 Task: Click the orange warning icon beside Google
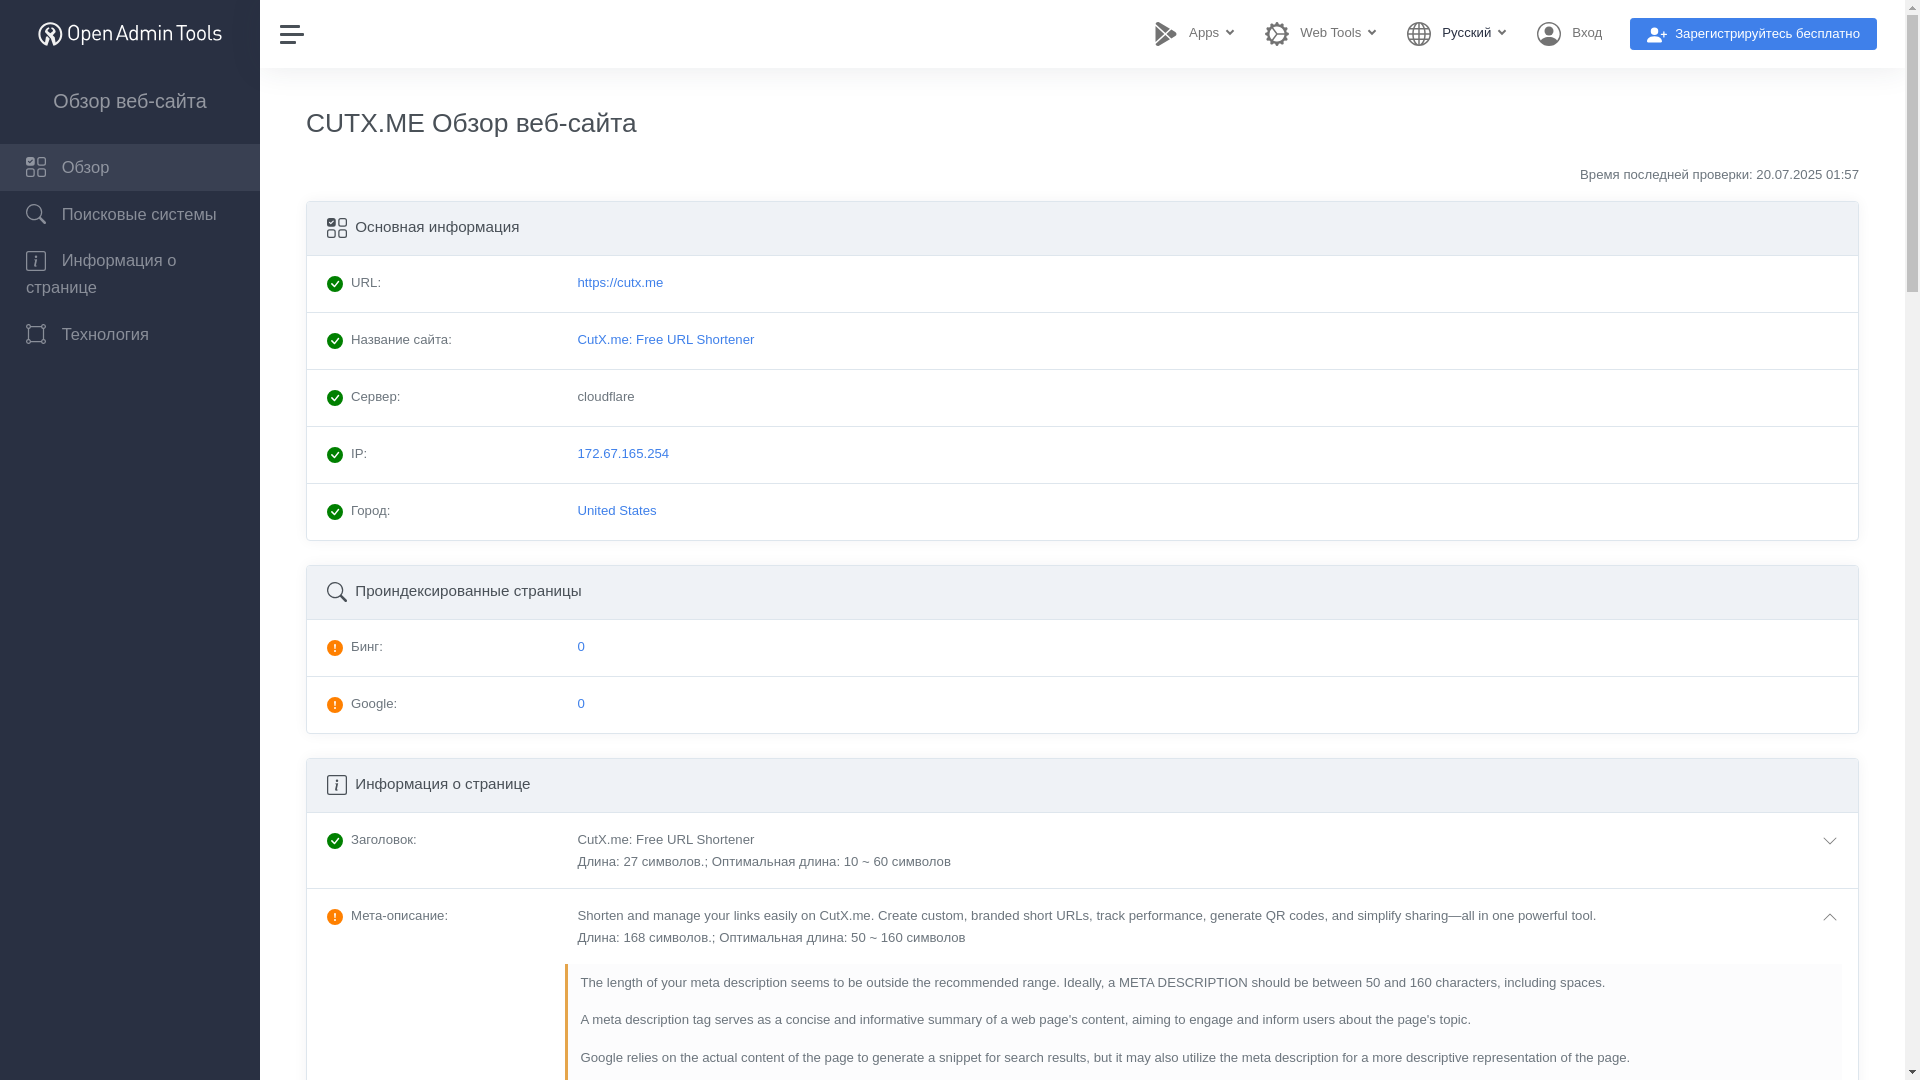tap(335, 705)
